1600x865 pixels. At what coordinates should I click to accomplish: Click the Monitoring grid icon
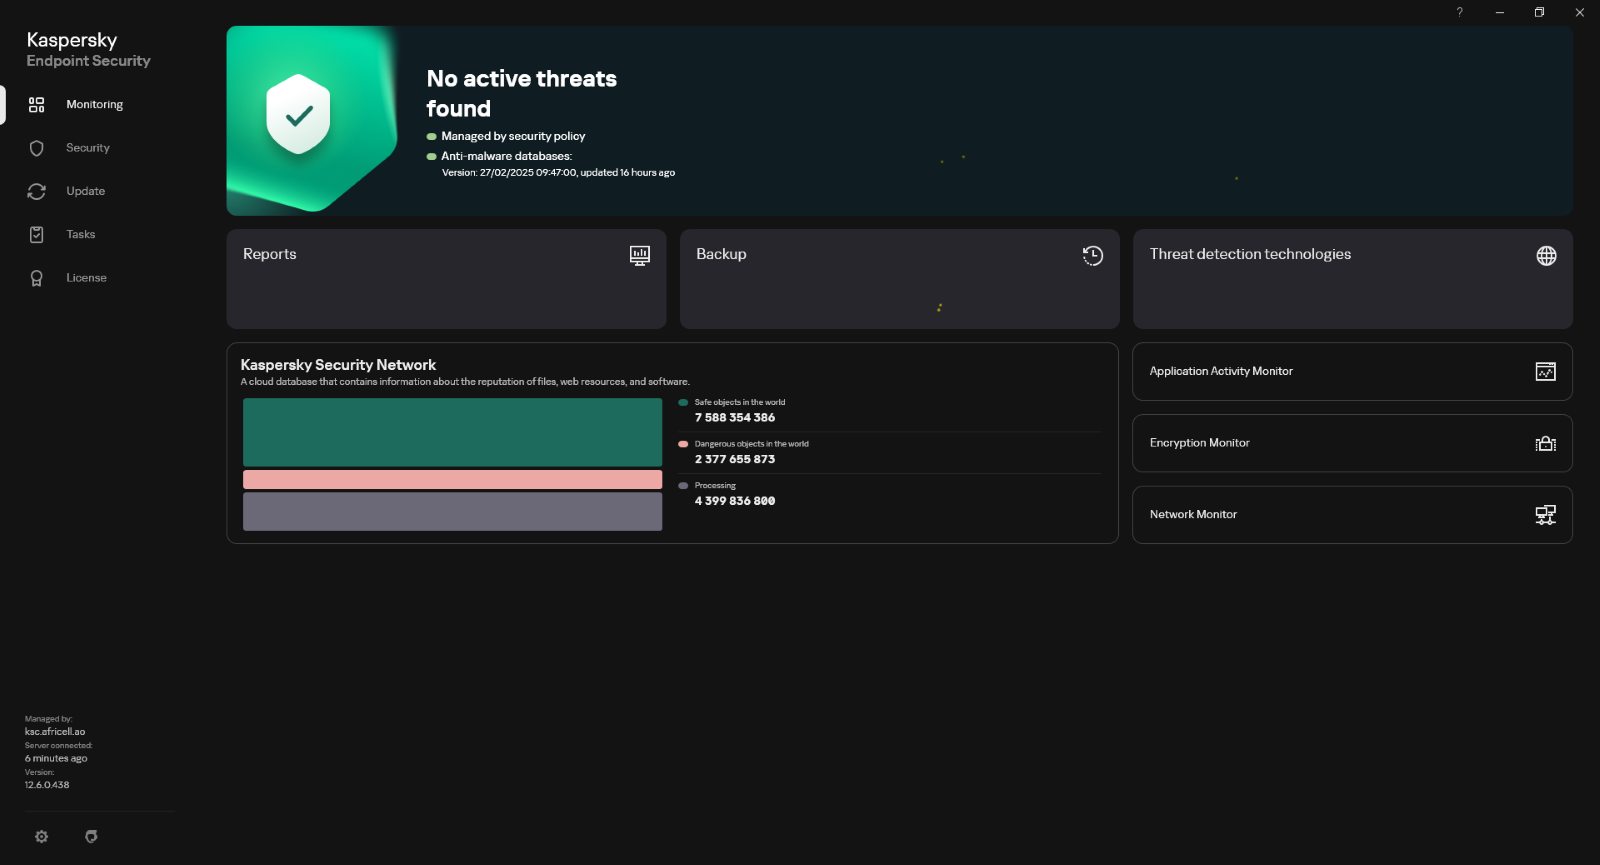tap(37, 105)
